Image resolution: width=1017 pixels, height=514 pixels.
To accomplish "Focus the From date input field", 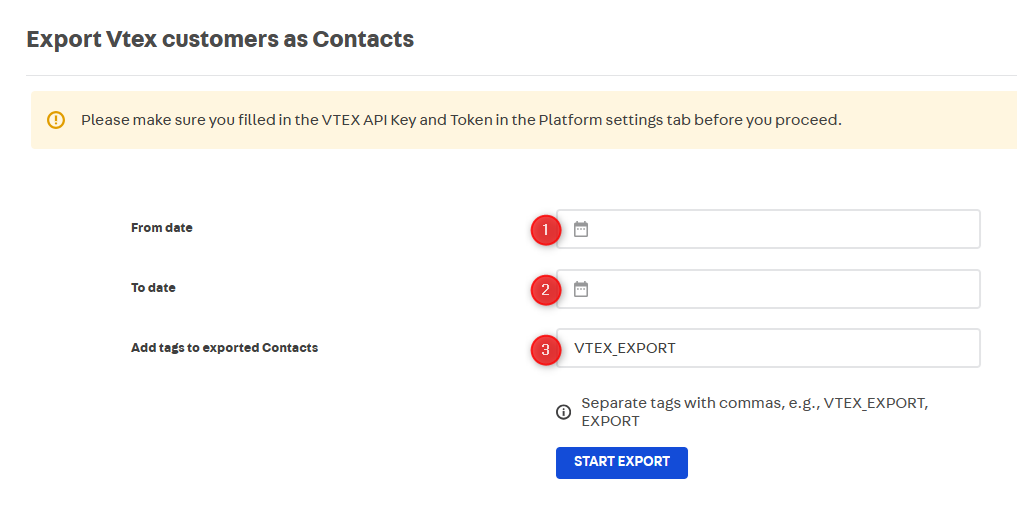I will [768, 229].
